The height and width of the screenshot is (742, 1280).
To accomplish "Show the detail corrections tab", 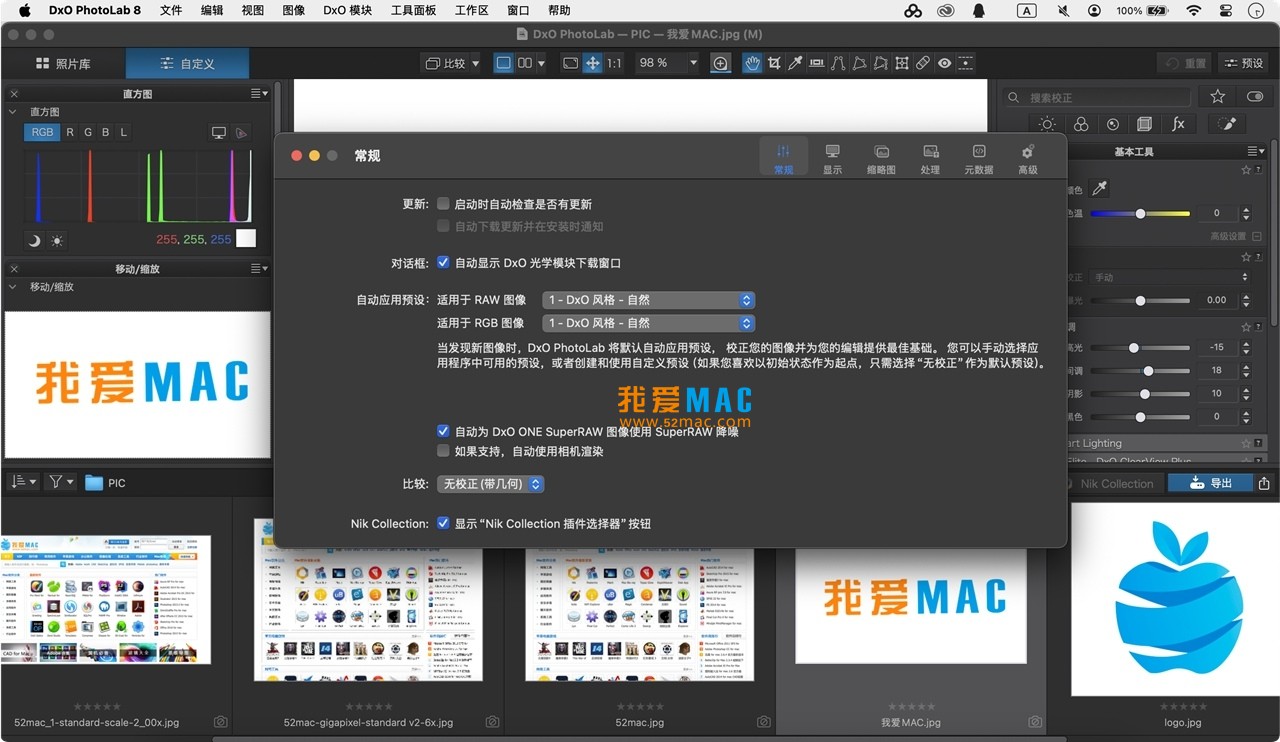I will pos(1113,124).
